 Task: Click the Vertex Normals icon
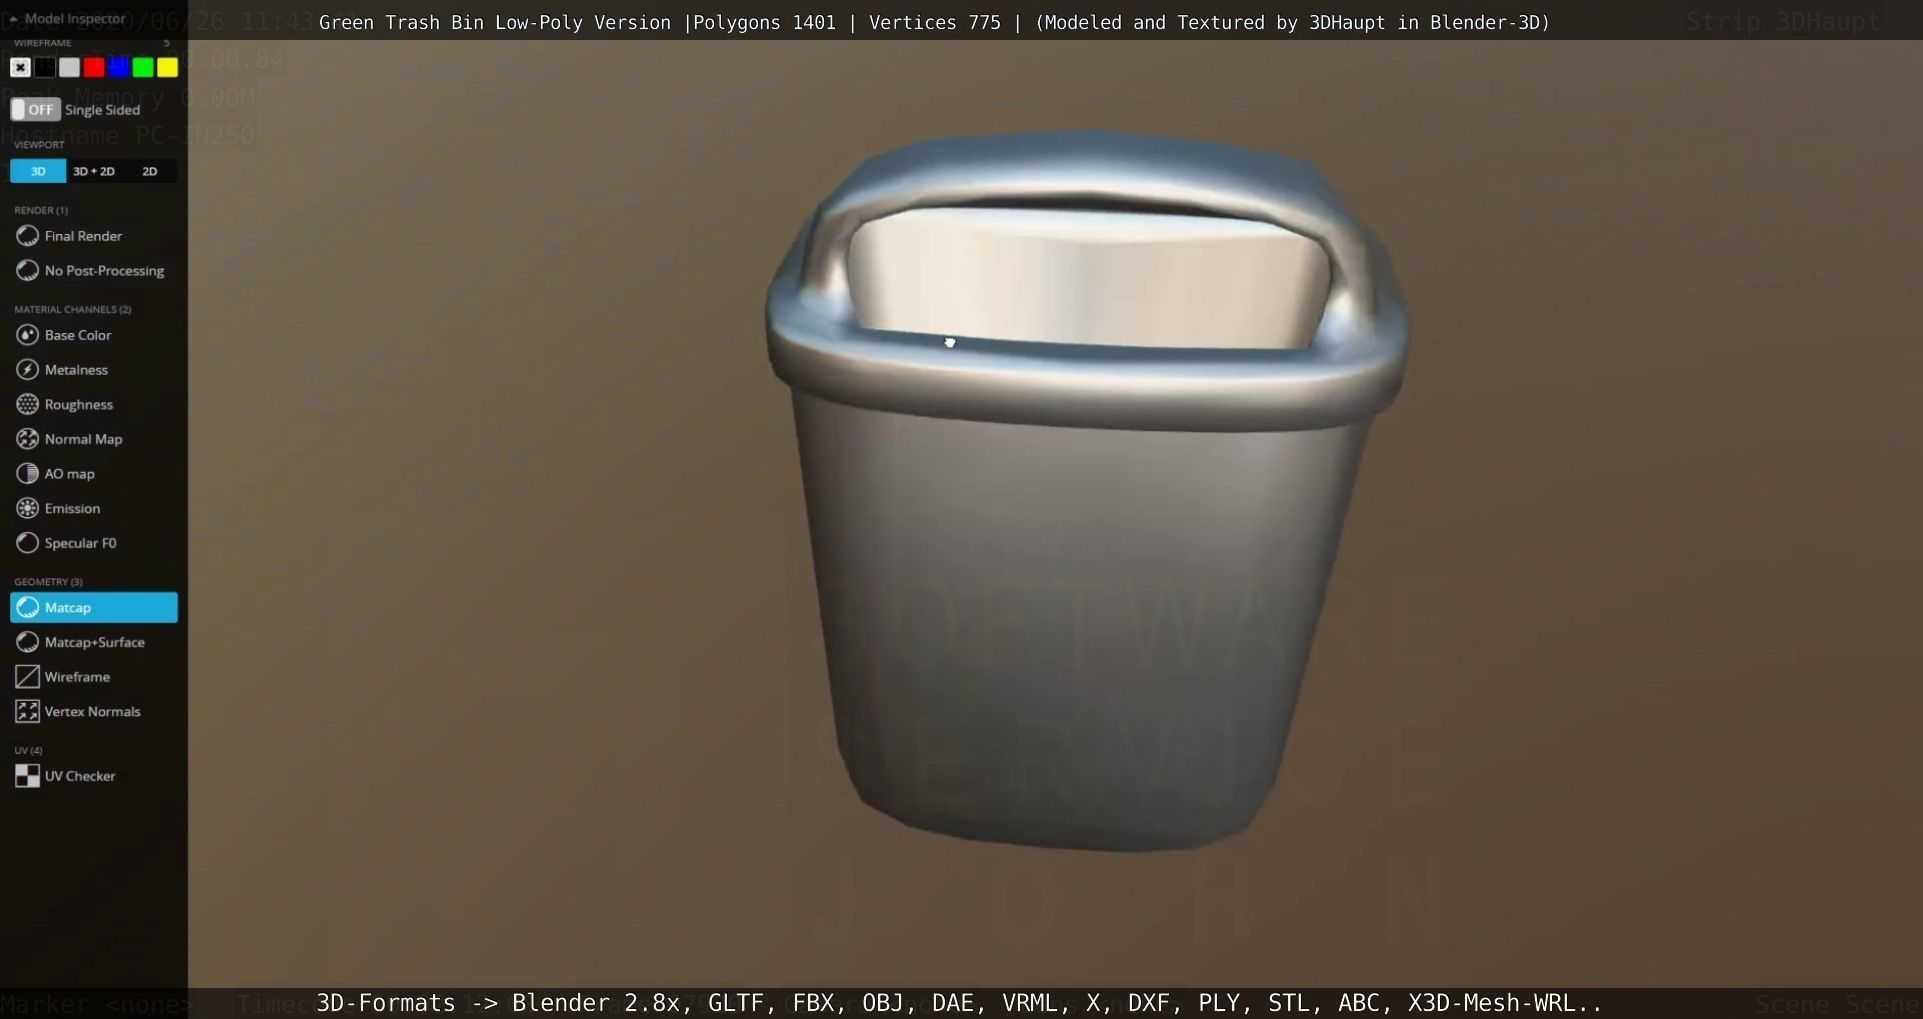point(28,712)
